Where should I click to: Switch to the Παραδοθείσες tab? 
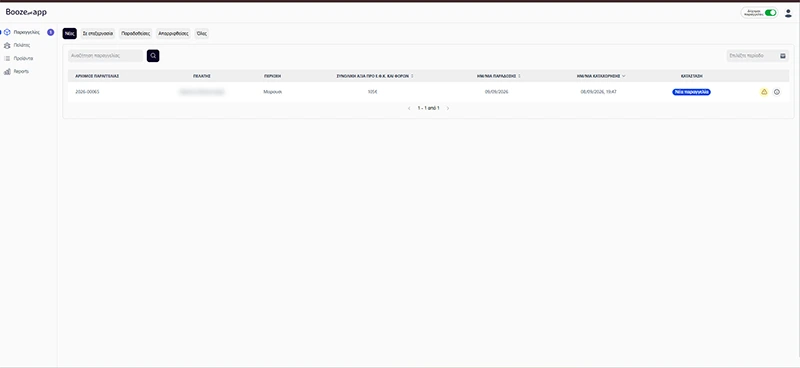tap(136, 33)
